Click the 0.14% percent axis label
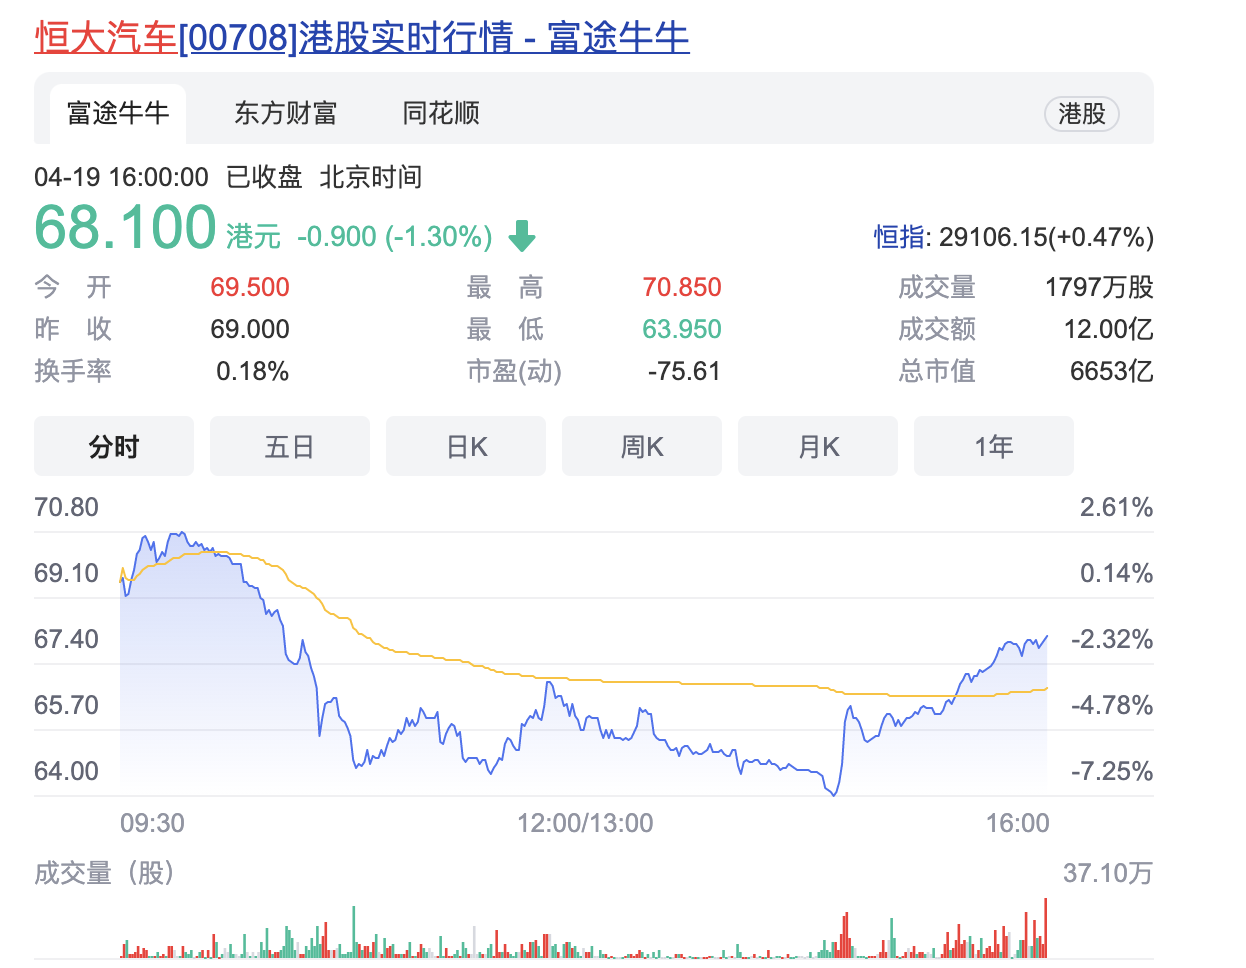 (1116, 574)
